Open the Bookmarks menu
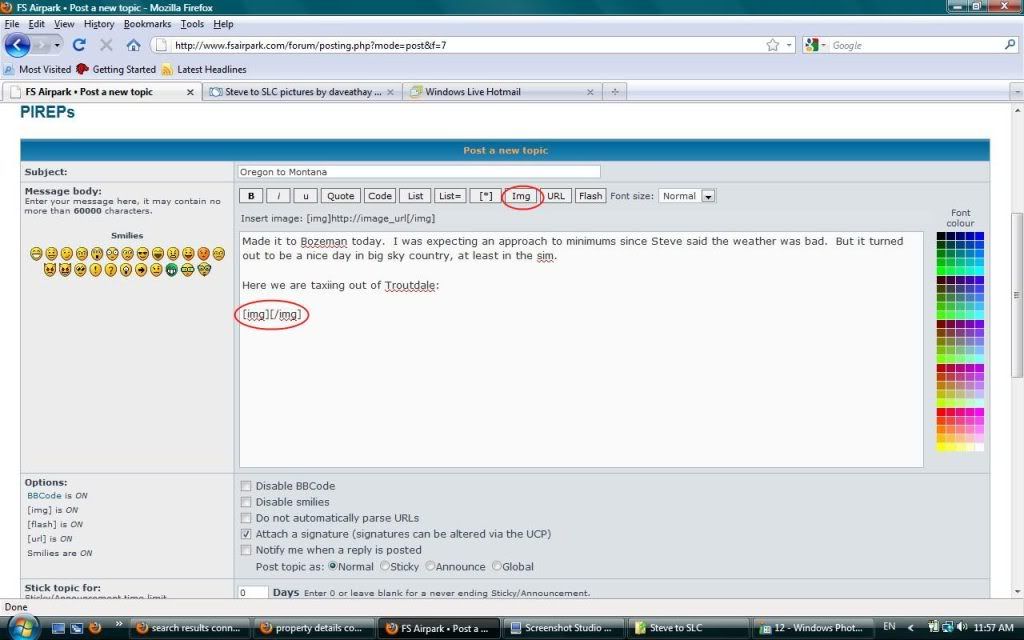This screenshot has height=640, width=1024. tap(147, 24)
